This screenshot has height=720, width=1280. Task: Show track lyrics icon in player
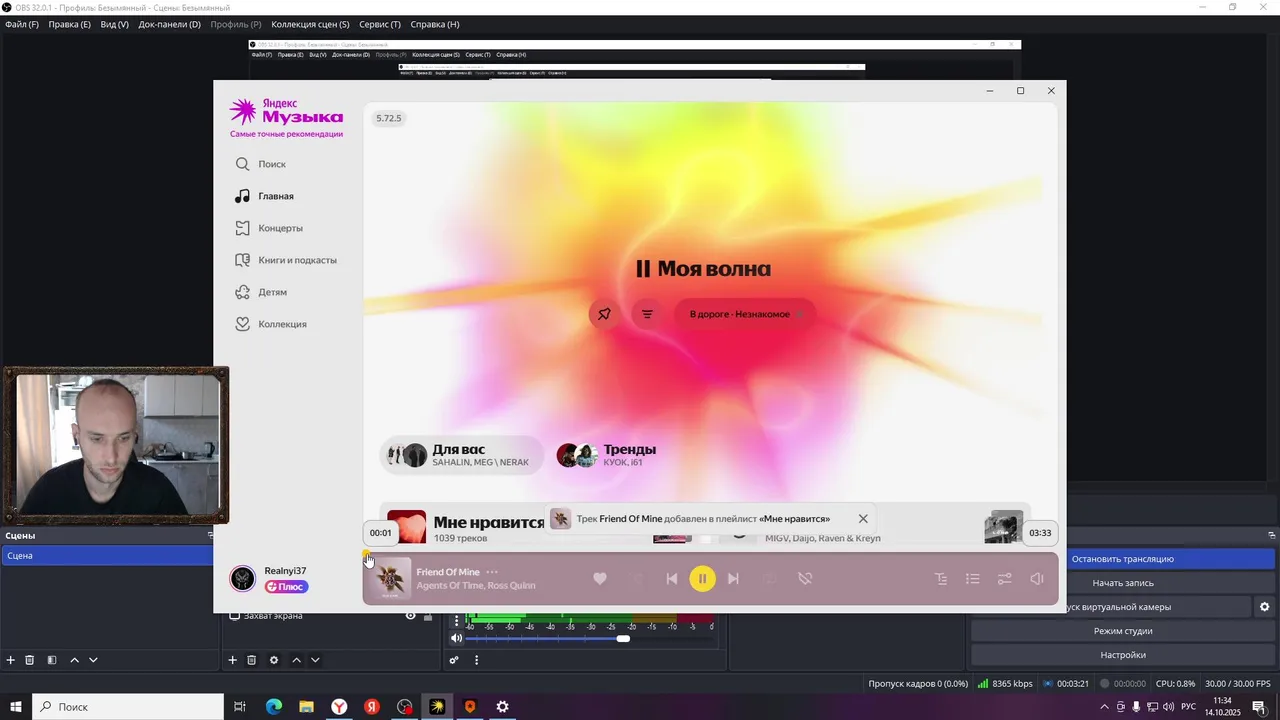click(x=940, y=579)
